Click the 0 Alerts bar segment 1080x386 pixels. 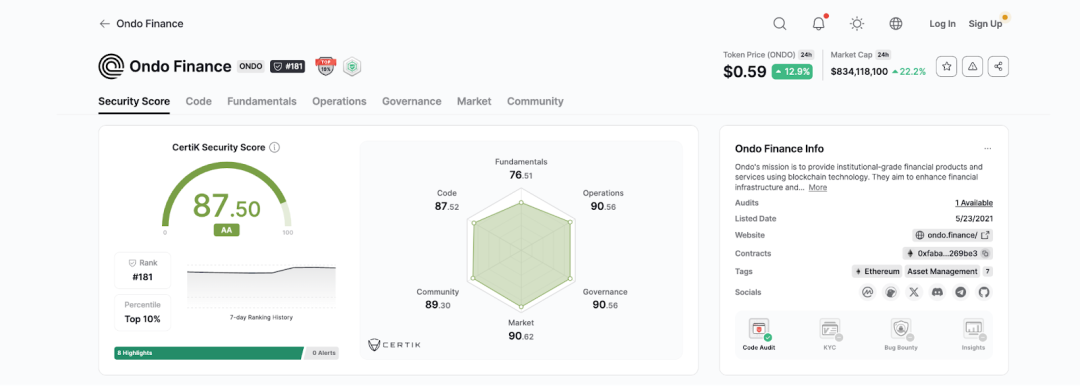pyautogui.click(x=322, y=353)
